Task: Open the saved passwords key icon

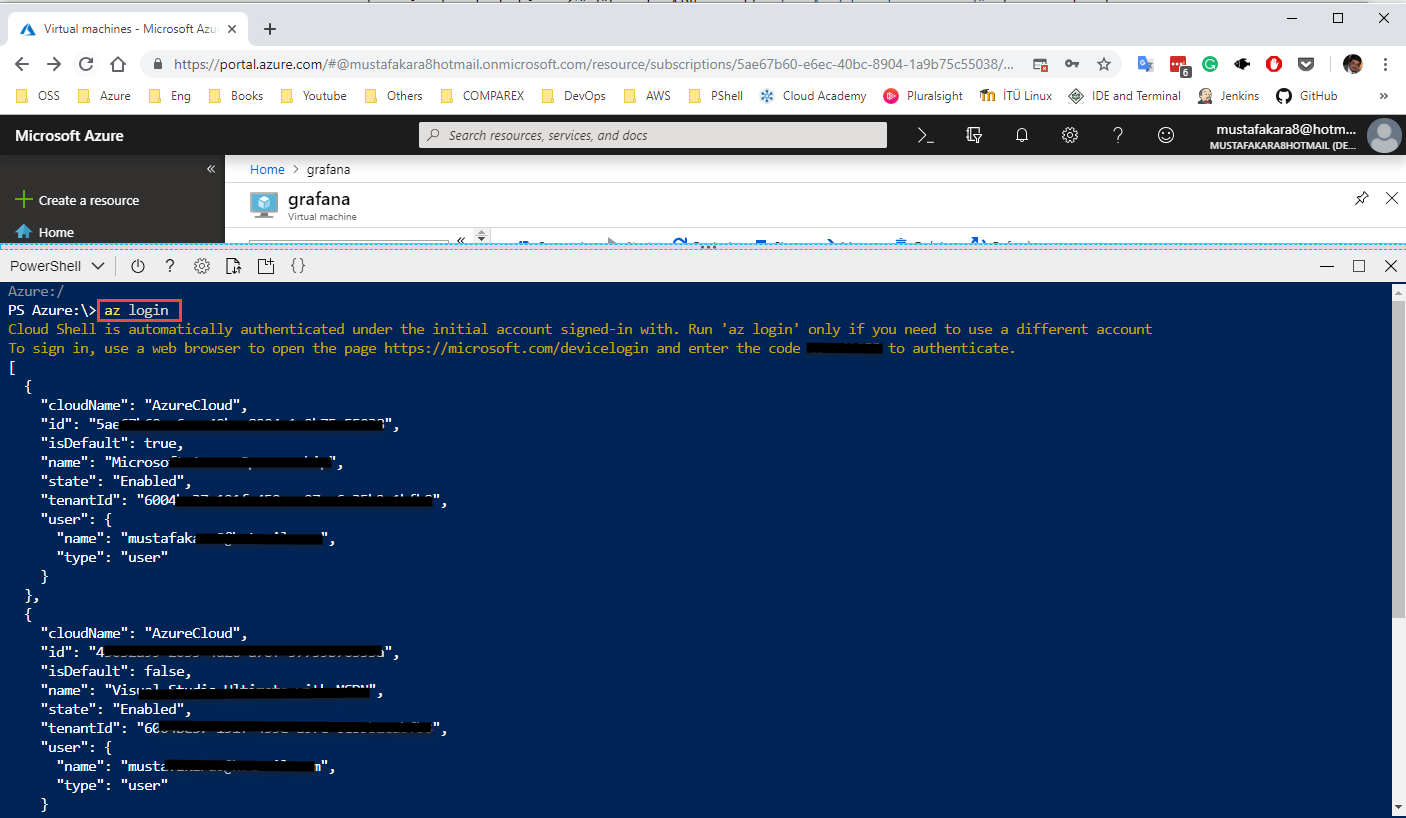Action: coord(1072,64)
